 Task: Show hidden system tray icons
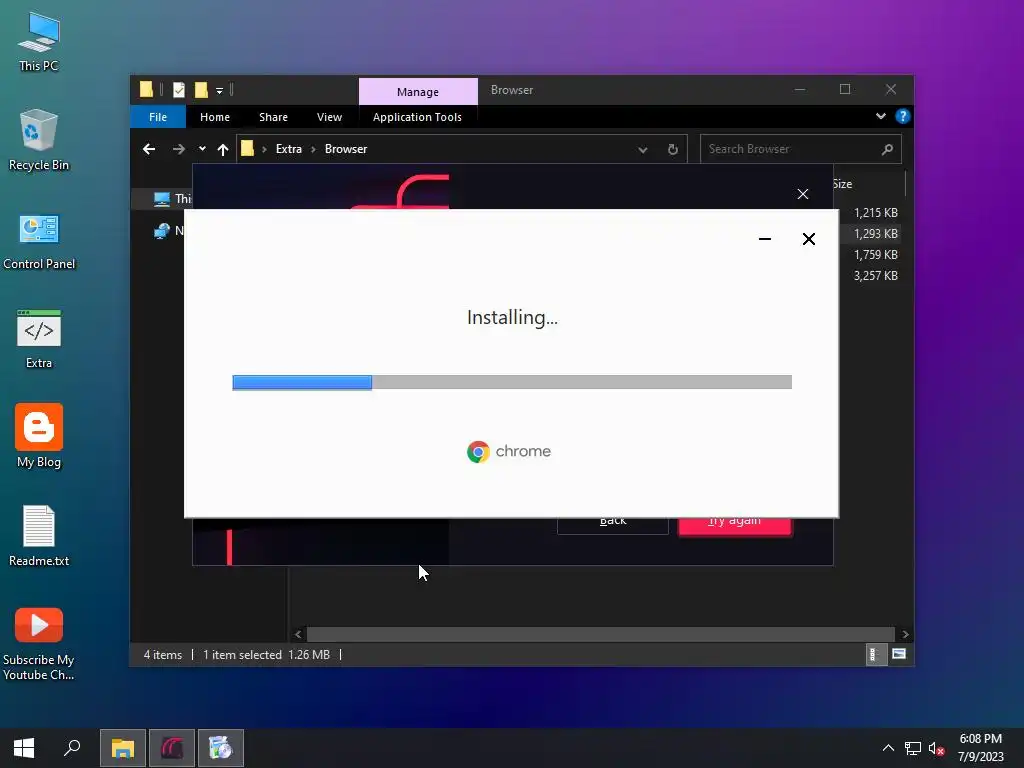tap(888, 748)
